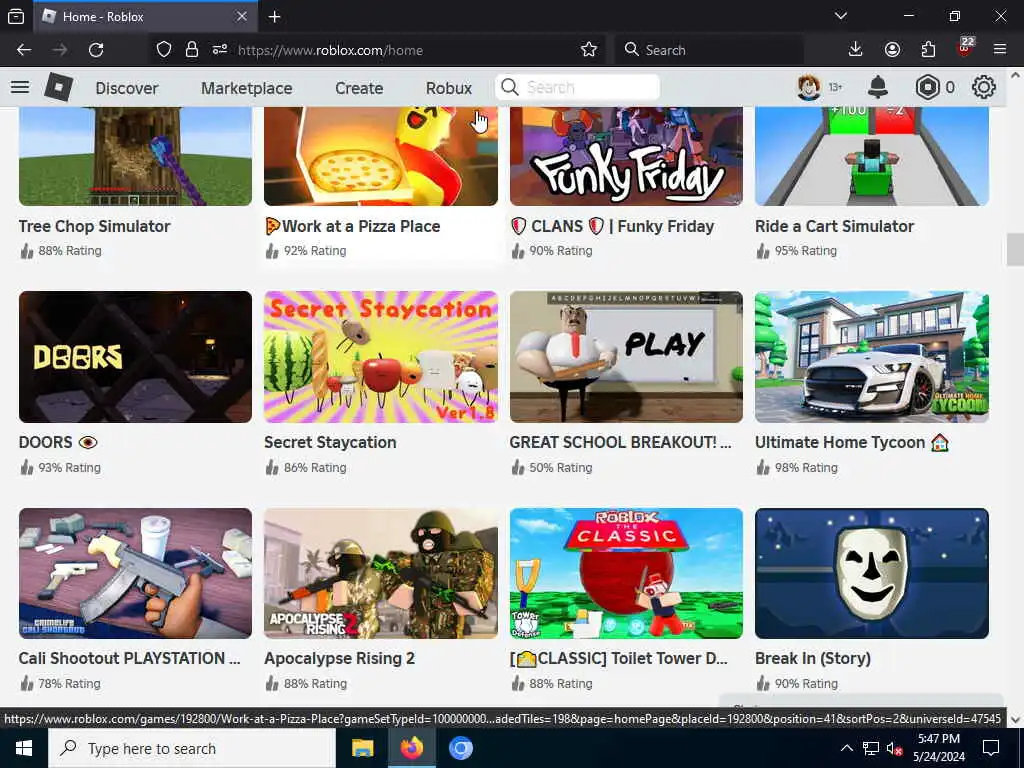The width and height of the screenshot is (1024, 768).
Task: Click the Firefox address bar URL
Action: (330, 50)
